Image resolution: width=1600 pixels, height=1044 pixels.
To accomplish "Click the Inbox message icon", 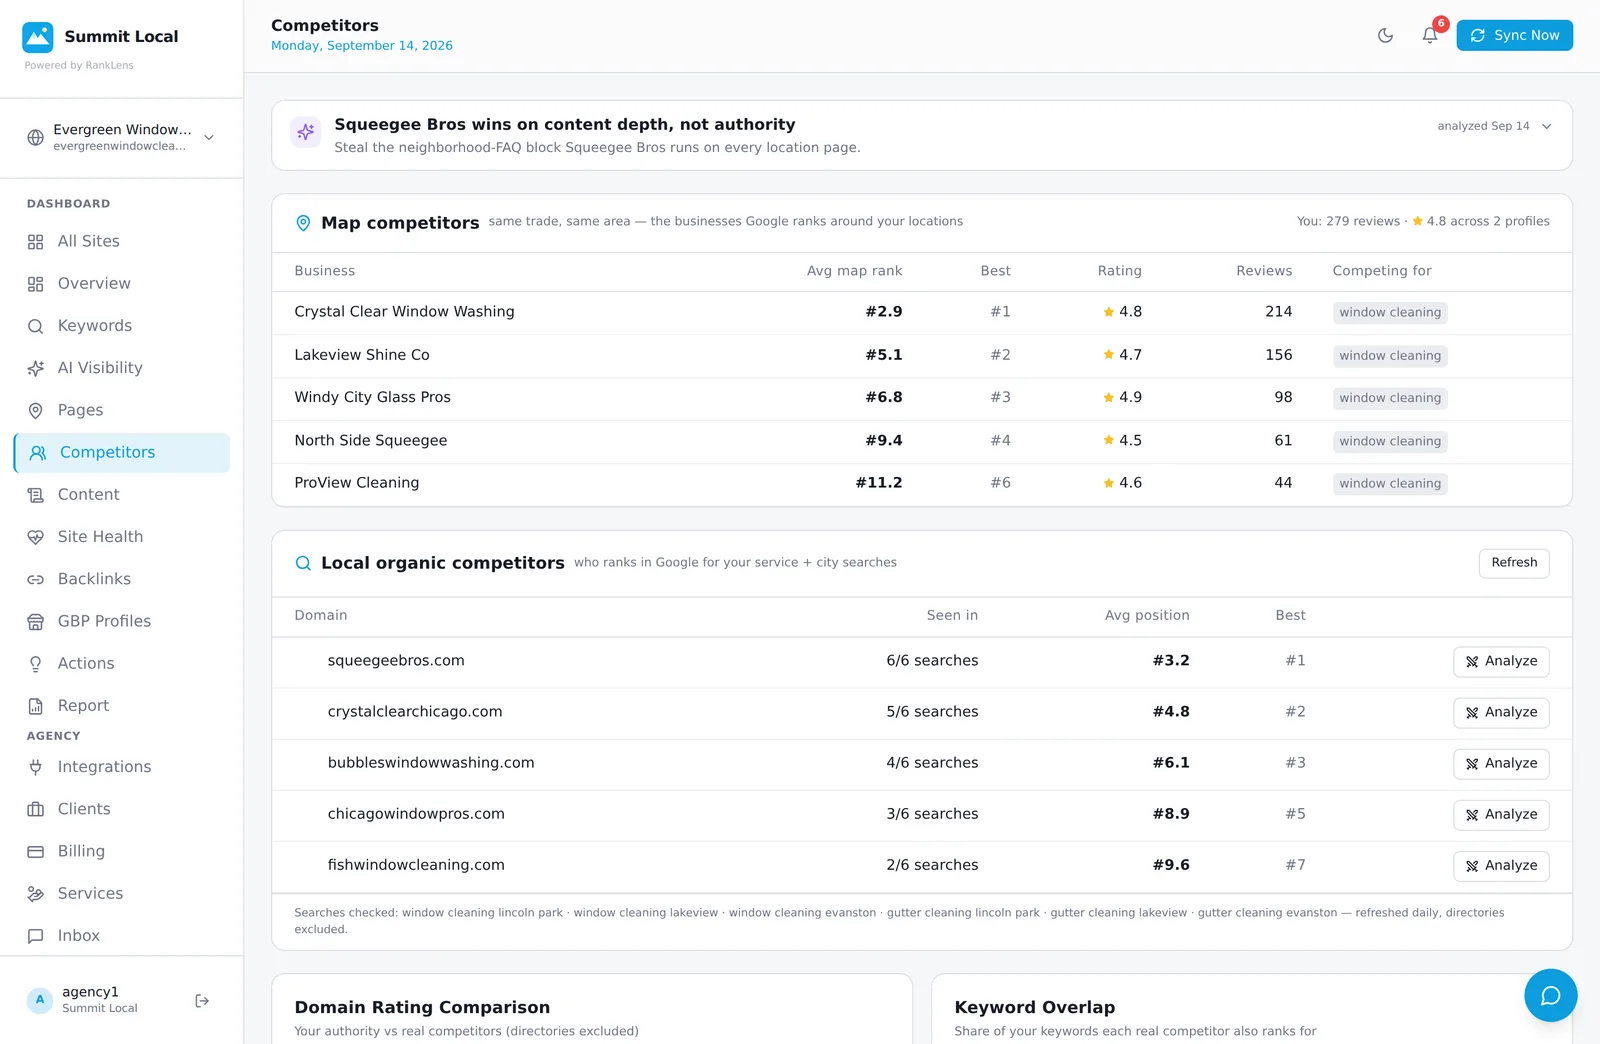I will [36, 936].
